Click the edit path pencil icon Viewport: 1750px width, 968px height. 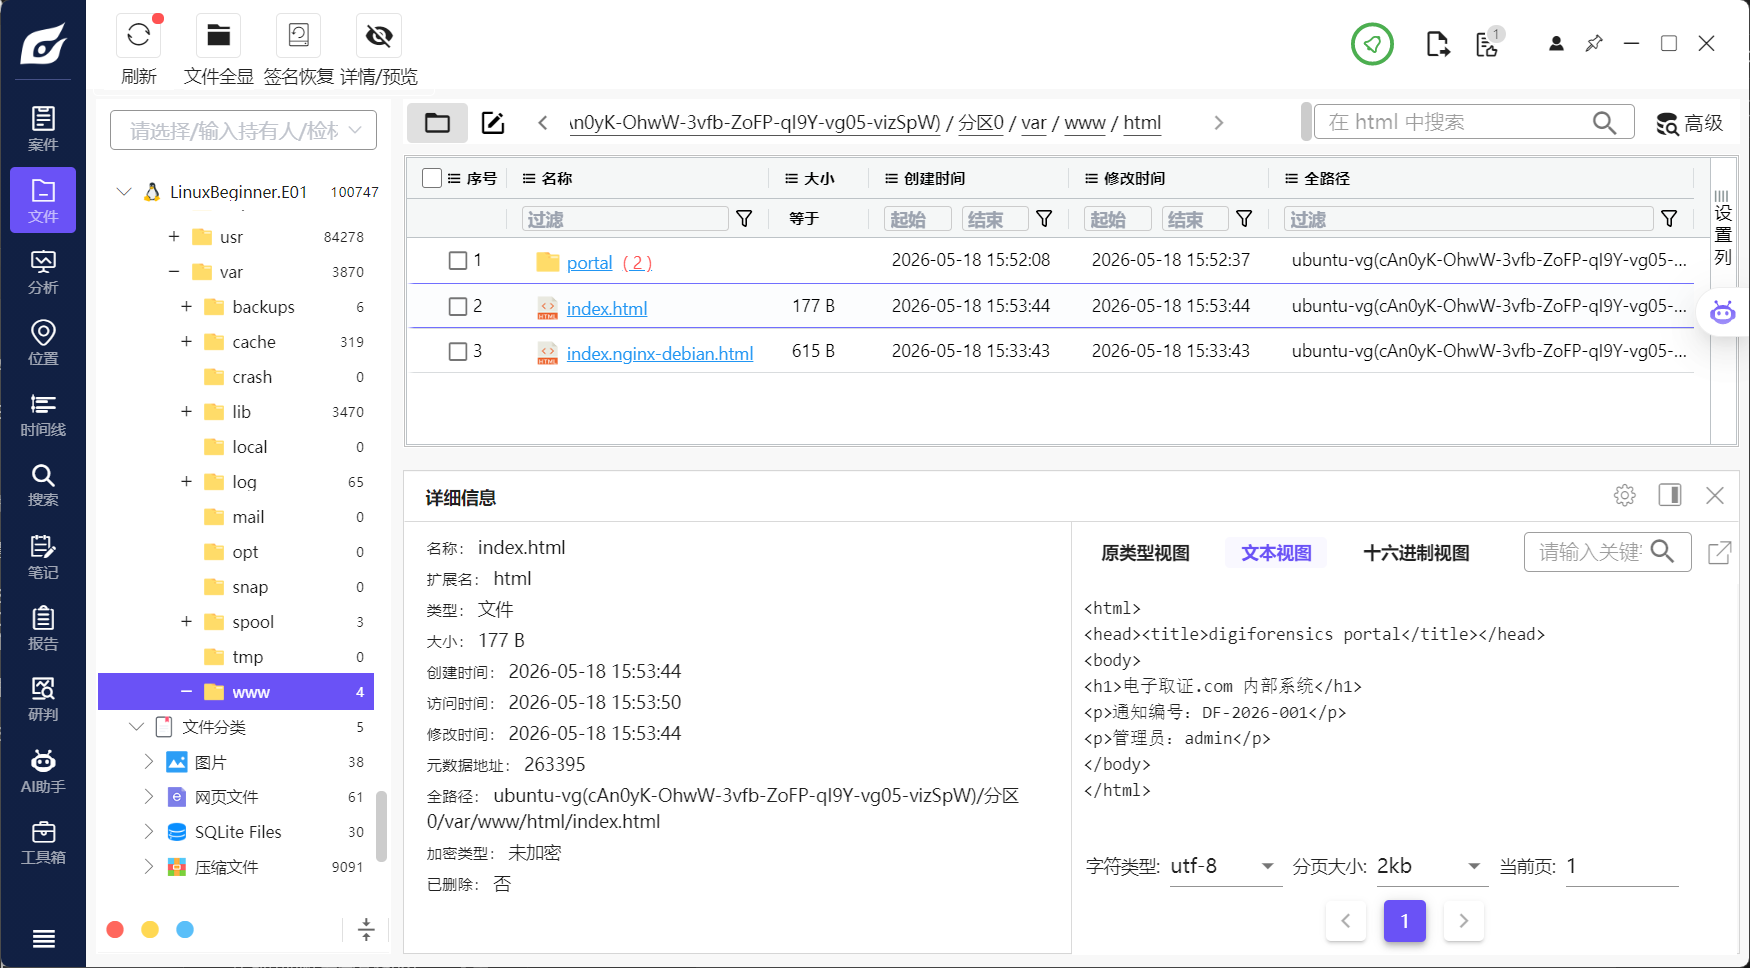tap(493, 123)
